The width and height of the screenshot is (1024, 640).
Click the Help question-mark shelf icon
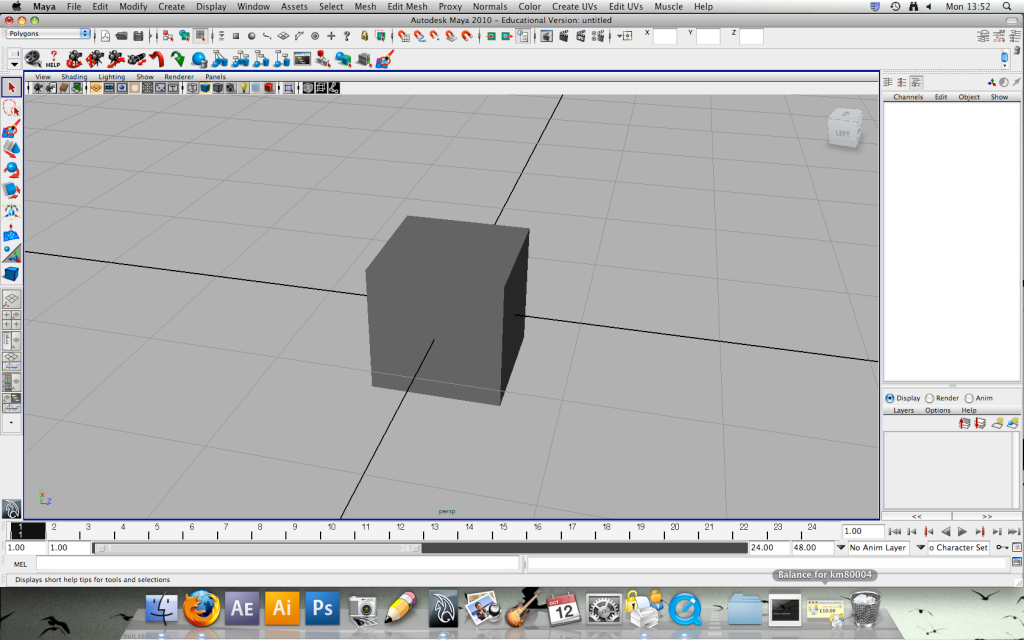pyautogui.click(x=53, y=59)
